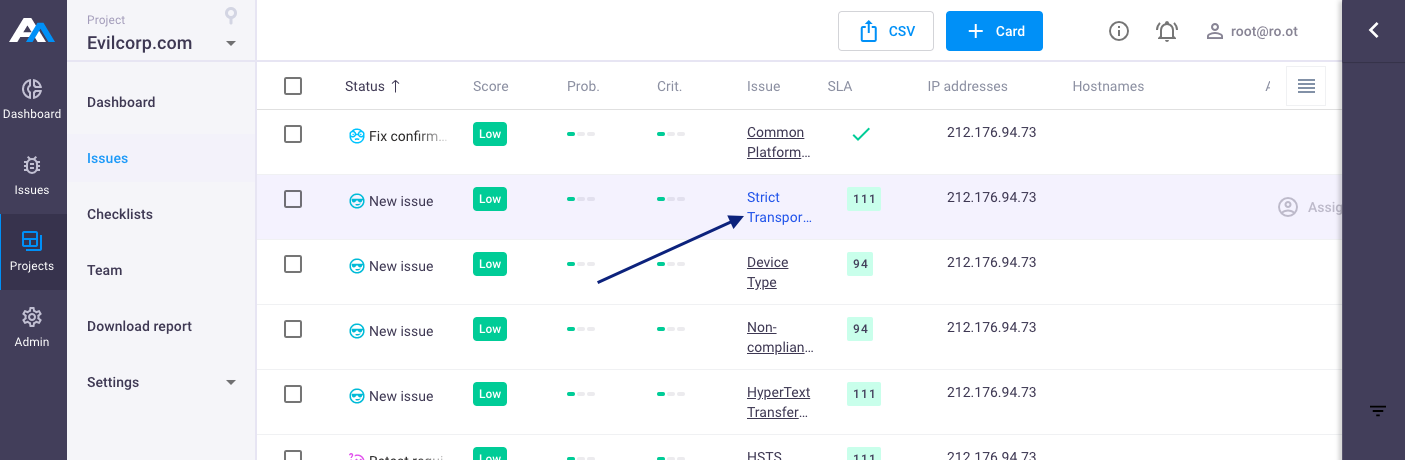Screen dimensions: 1405x460
Task: Check the Strict Transport issue row checkbox
Action: (x=293, y=199)
